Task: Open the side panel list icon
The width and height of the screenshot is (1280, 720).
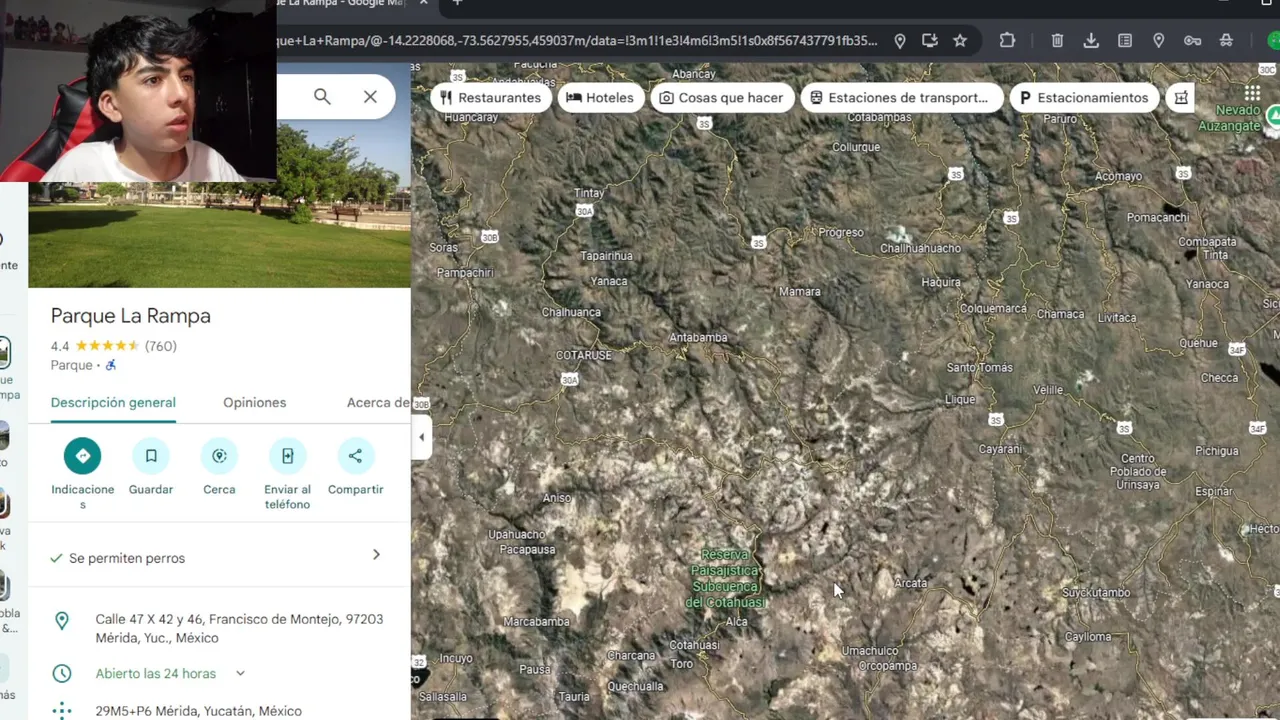Action: (1125, 41)
